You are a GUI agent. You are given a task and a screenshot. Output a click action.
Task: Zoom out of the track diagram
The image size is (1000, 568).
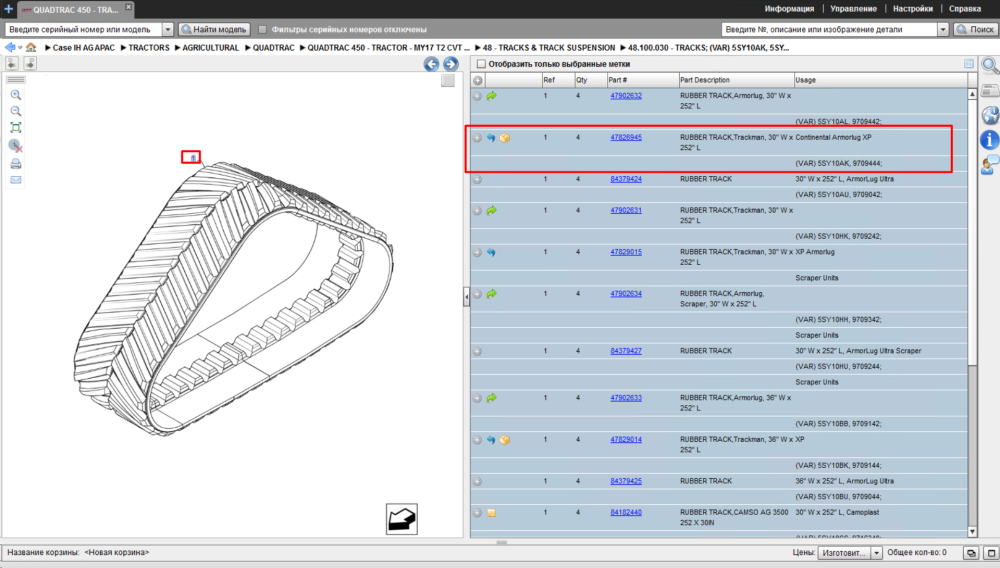click(16, 112)
